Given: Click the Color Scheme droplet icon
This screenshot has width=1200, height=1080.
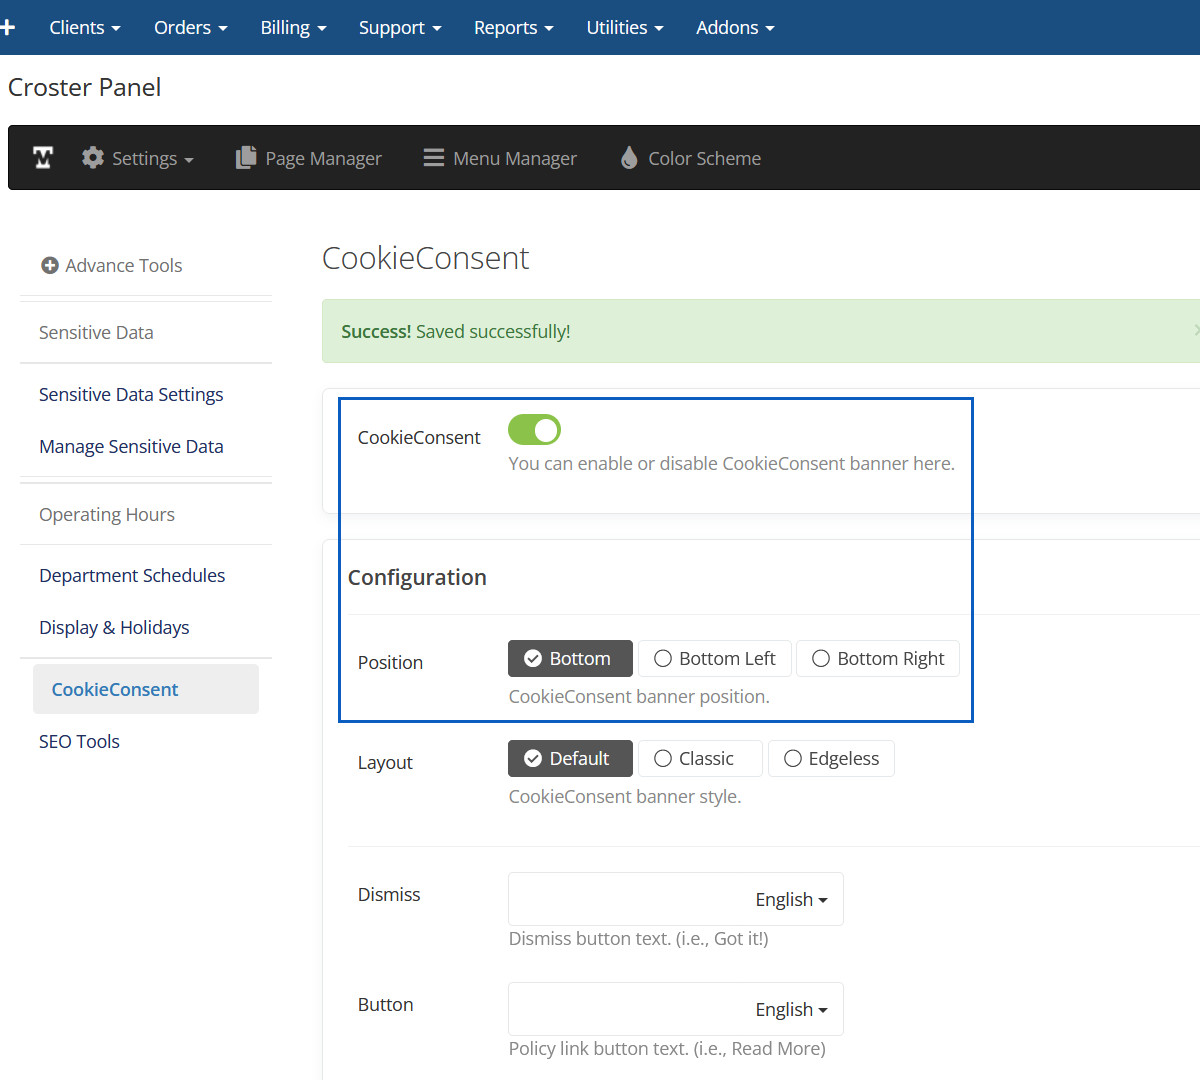Looking at the screenshot, I should [x=629, y=158].
